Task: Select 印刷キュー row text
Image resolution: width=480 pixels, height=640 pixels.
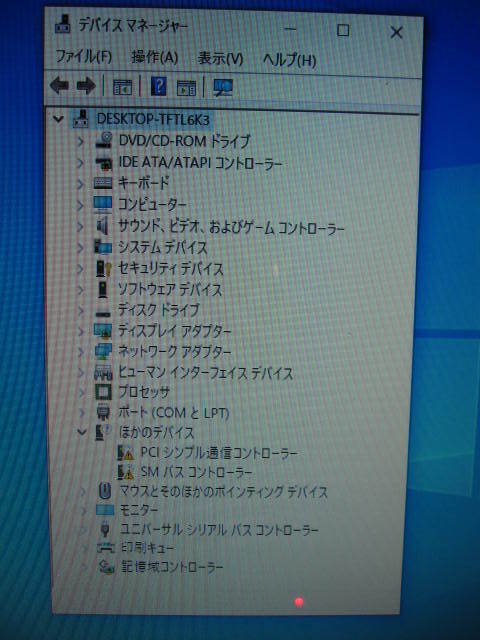Action: click(147, 548)
